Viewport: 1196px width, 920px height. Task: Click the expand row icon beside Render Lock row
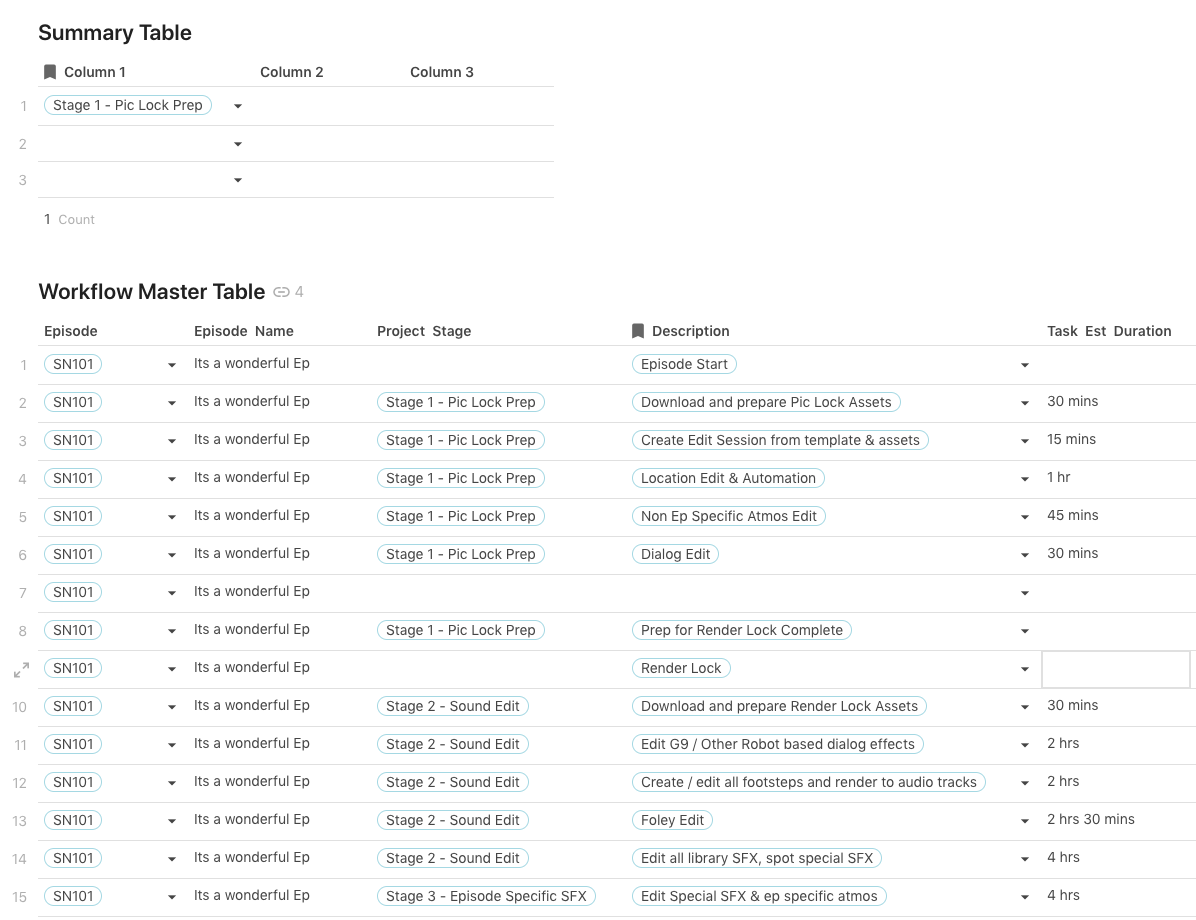tap(21, 670)
